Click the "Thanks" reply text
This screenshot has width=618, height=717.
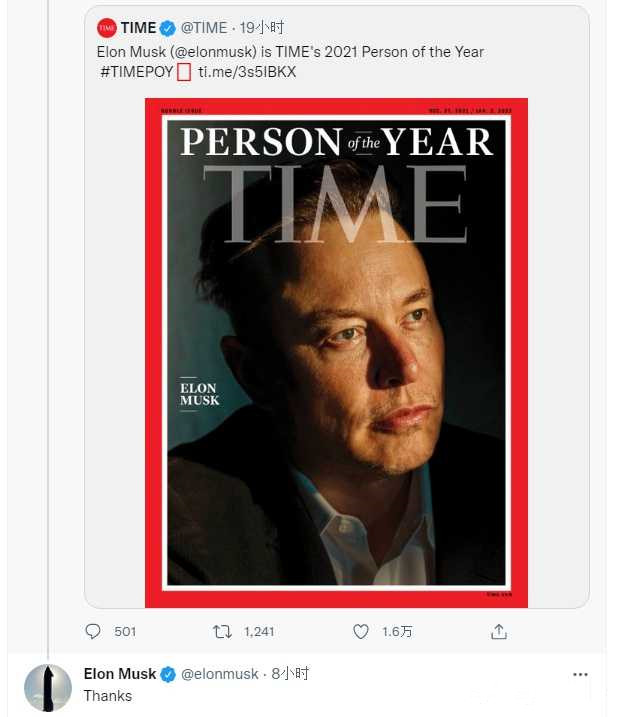click(x=107, y=696)
